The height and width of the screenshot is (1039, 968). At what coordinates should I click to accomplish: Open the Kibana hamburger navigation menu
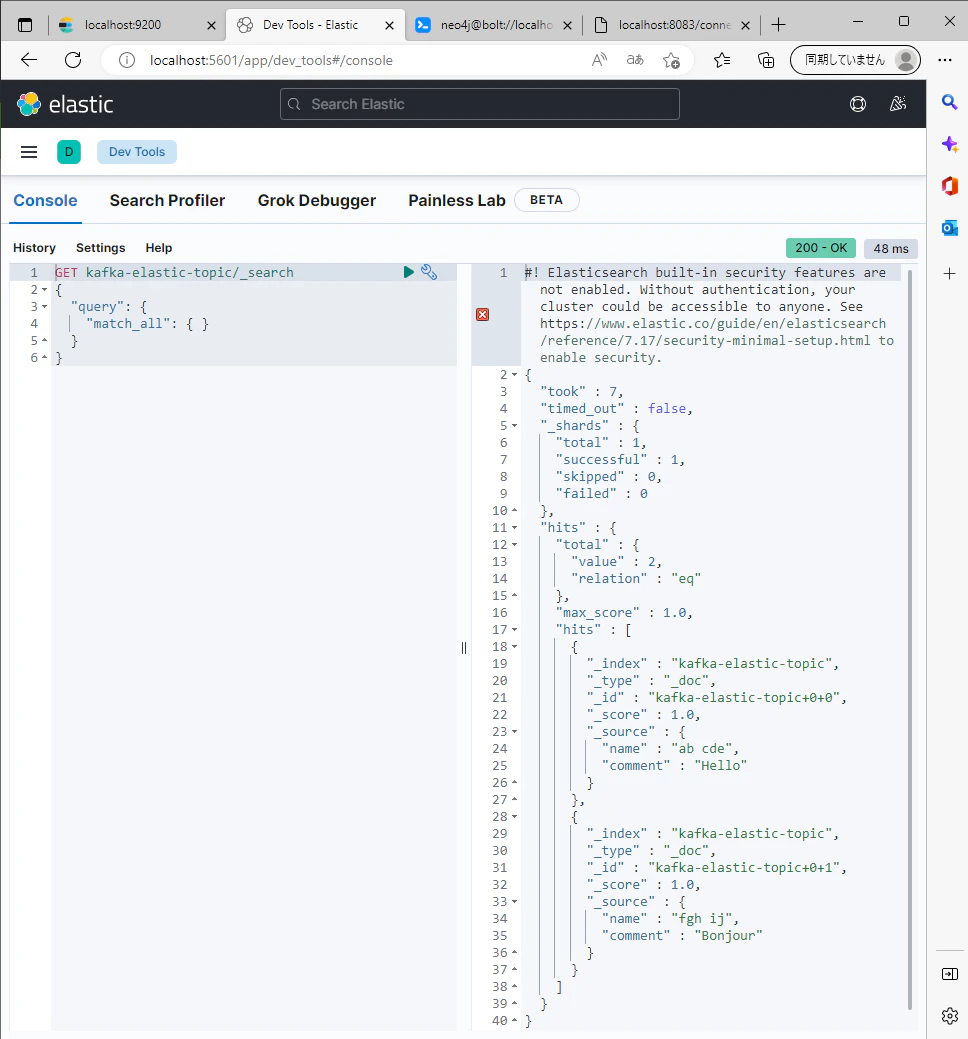[x=29, y=152]
